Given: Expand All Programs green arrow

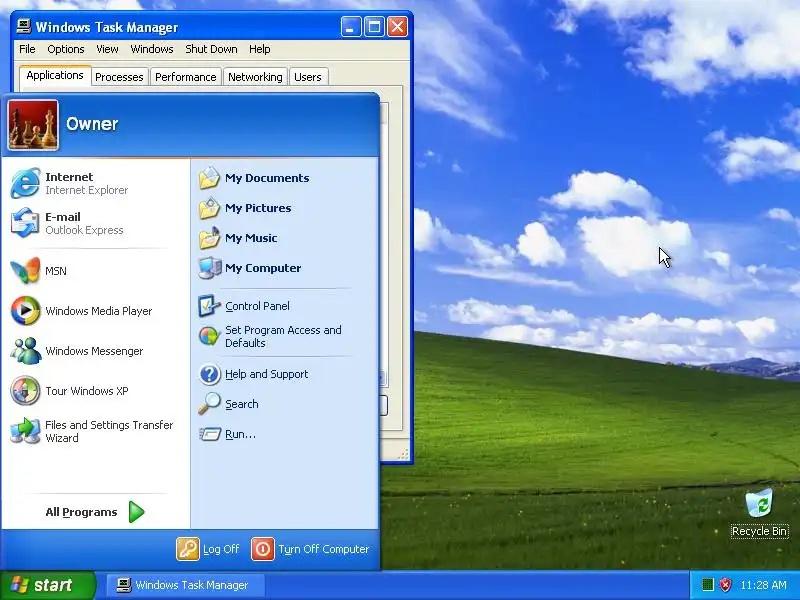Looking at the screenshot, I should (136, 512).
